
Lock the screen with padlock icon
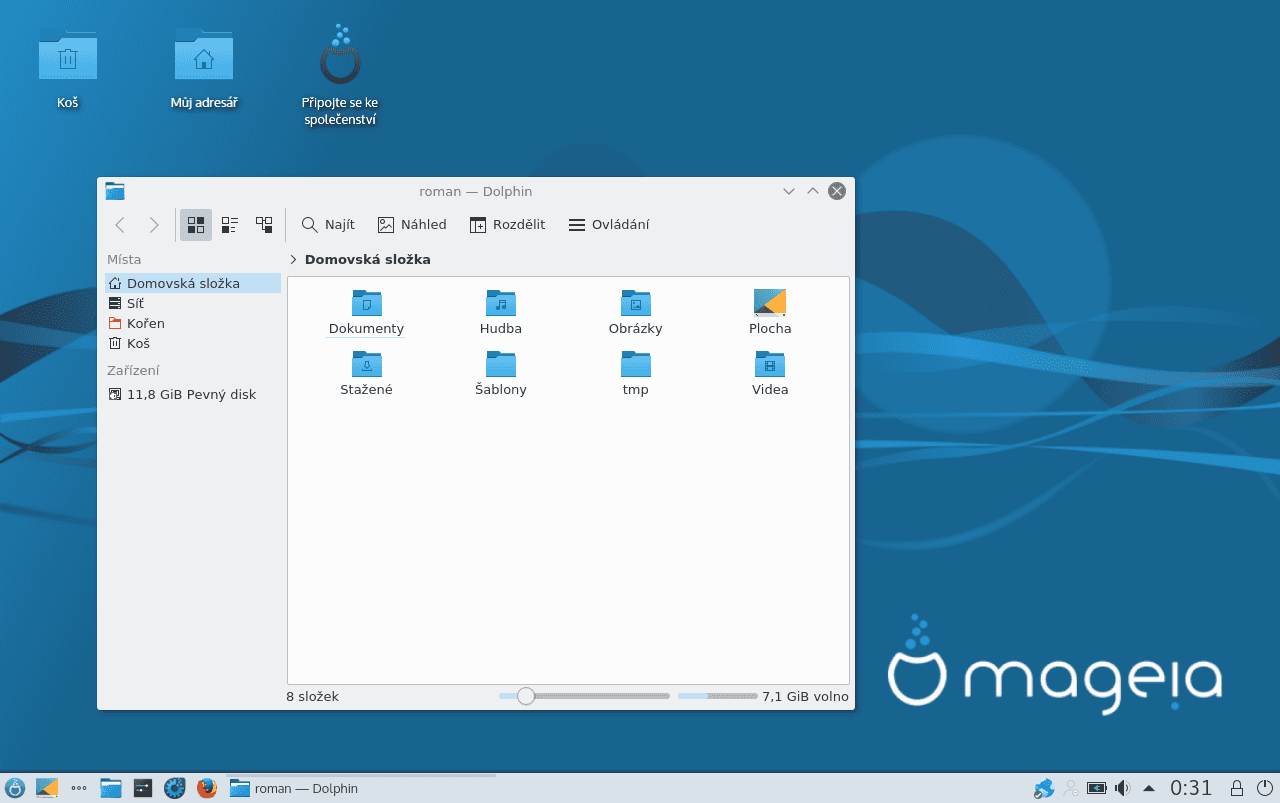pyautogui.click(x=1237, y=788)
